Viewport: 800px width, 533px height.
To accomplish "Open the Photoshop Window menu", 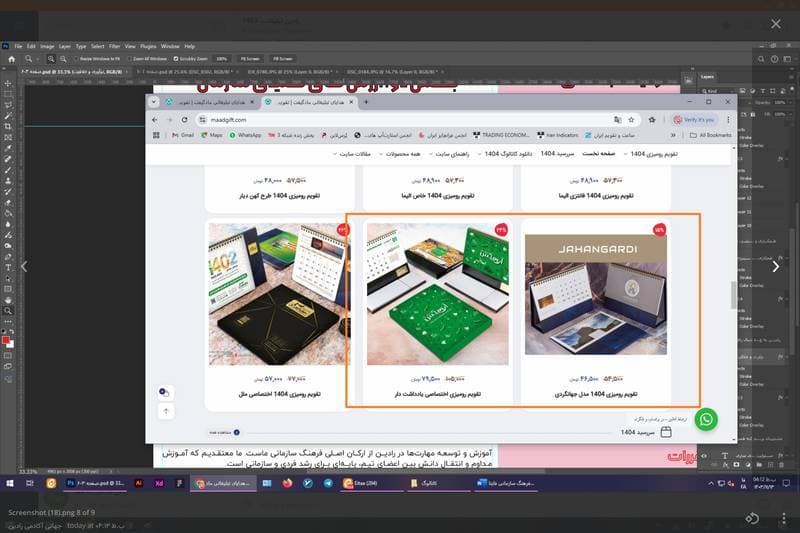I will pyautogui.click(x=170, y=46).
